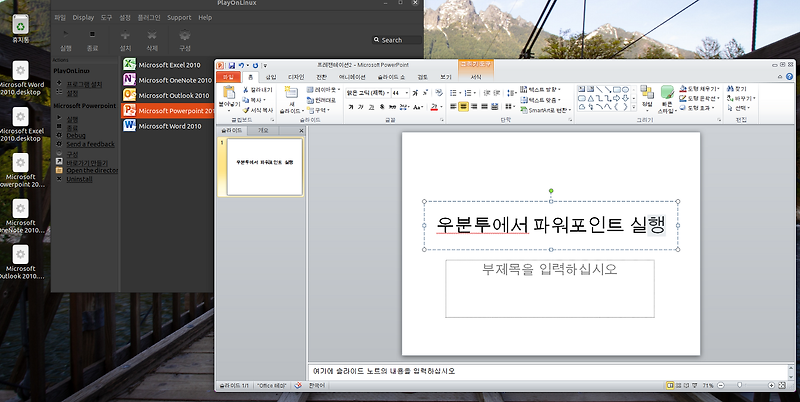Open the font color picker
800x402 pixels.
point(439,107)
